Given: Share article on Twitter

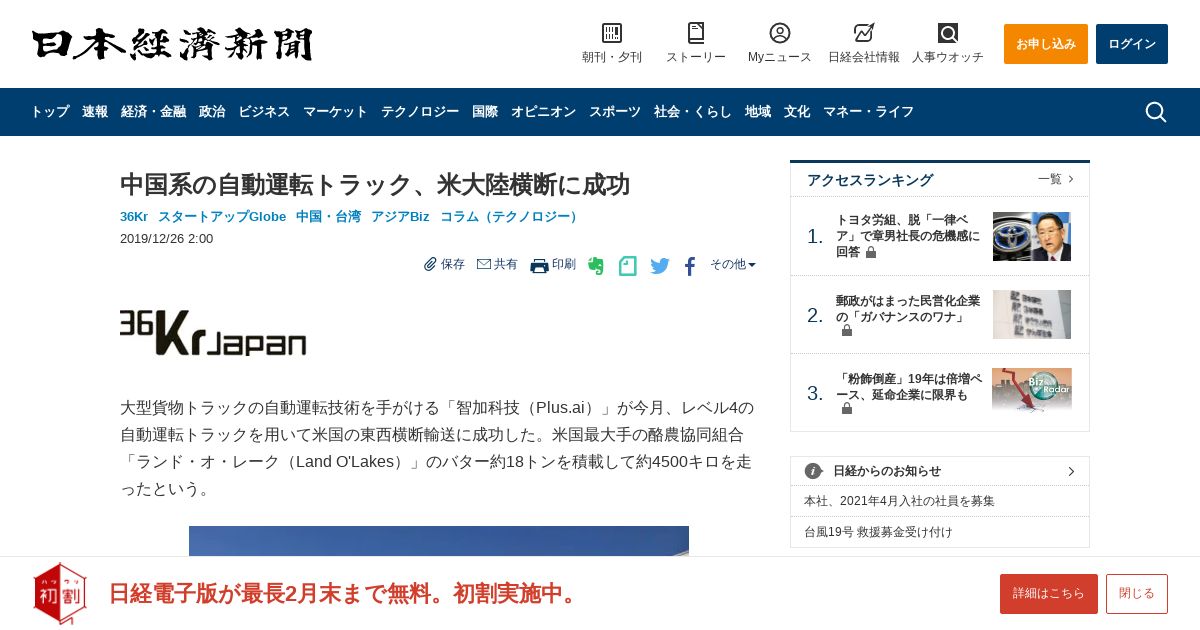Looking at the screenshot, I should tap(660, 266).
